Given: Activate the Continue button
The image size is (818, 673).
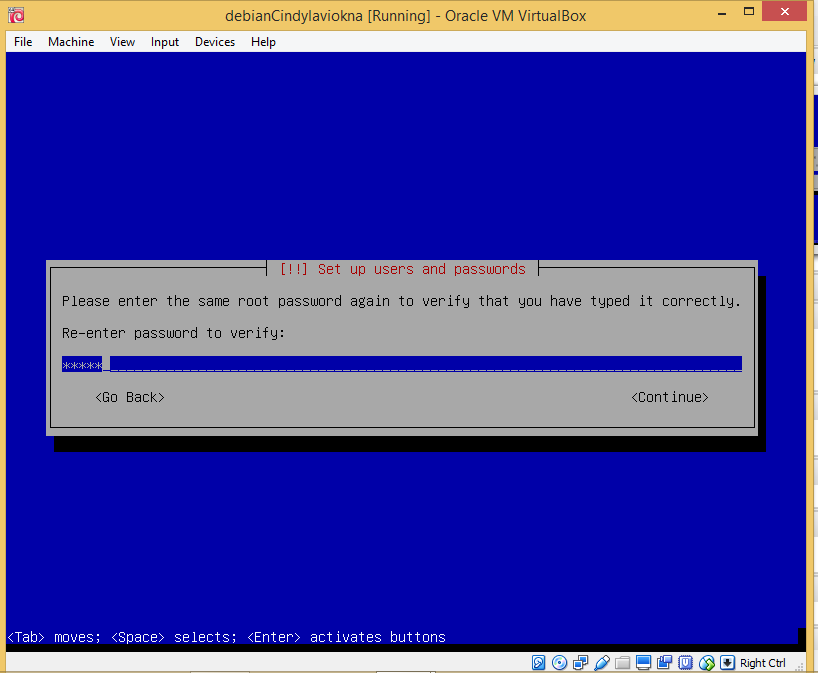Looking at the screenshot, I should pyautogui.click(x=670, y=398).
